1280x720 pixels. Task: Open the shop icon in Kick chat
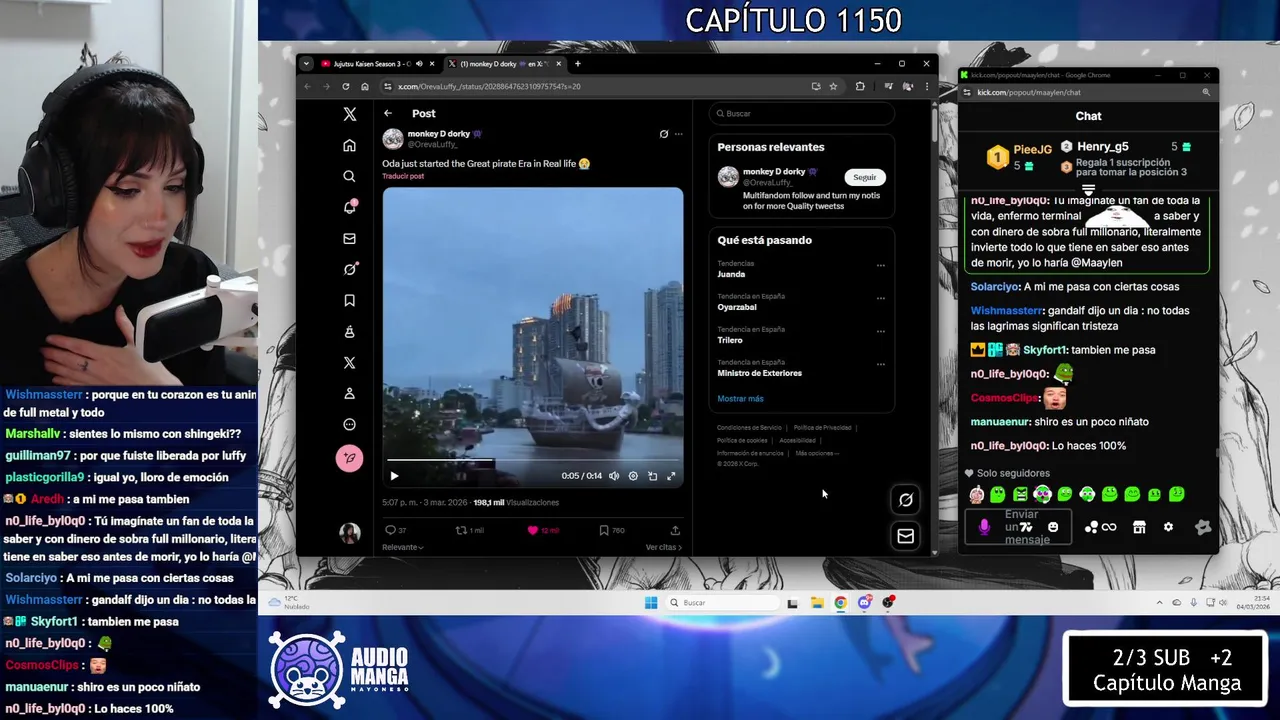point(1139,527)
